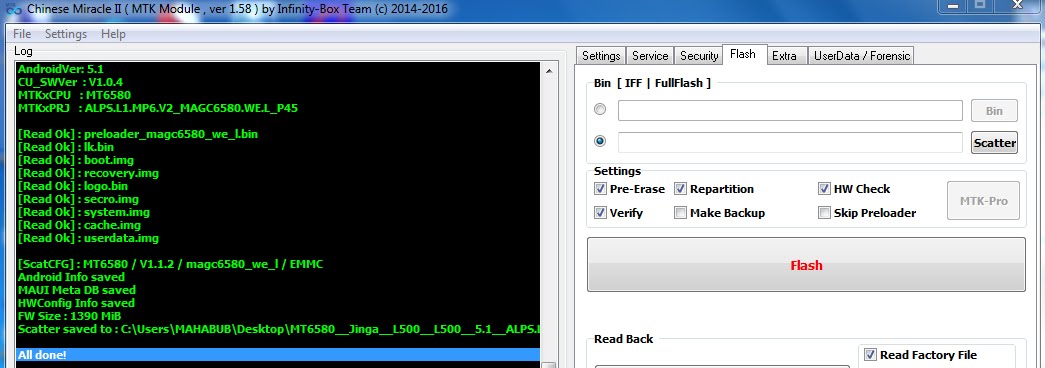Select the Bin file radio button
Image resolution: width=1045 pixels, height=368 pixels.
click(x=600, y=109)
